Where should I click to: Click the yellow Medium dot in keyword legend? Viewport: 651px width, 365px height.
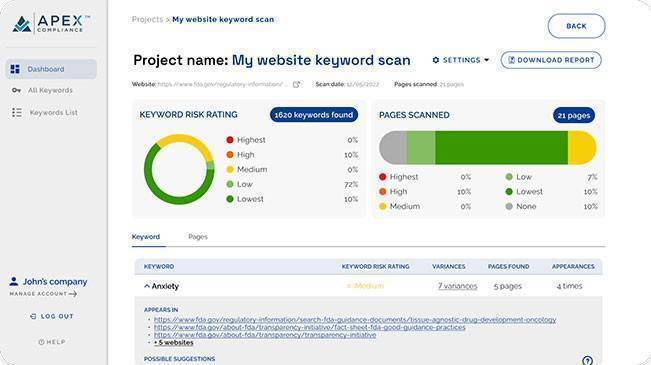230,169
